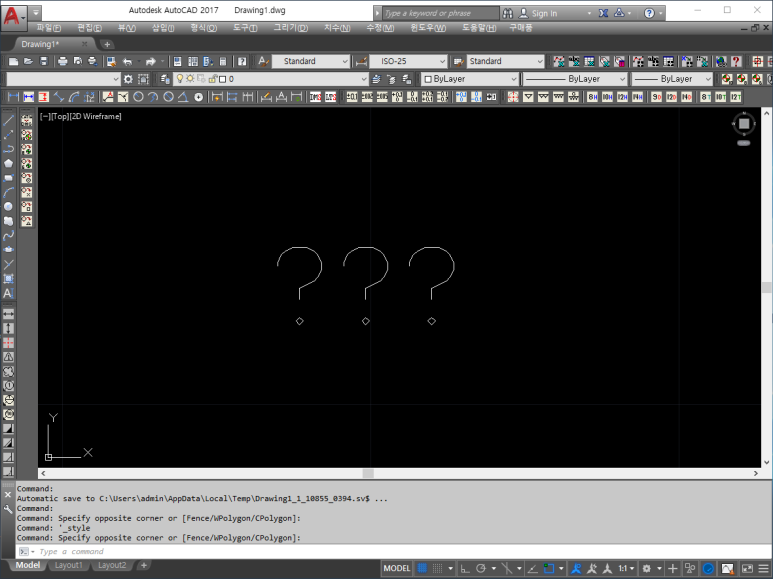Image resolution: width=773 pixels, height=579 pixels.
Task: Expand the ISO-25 dimension style dropdown
Action: pos(442,61)
